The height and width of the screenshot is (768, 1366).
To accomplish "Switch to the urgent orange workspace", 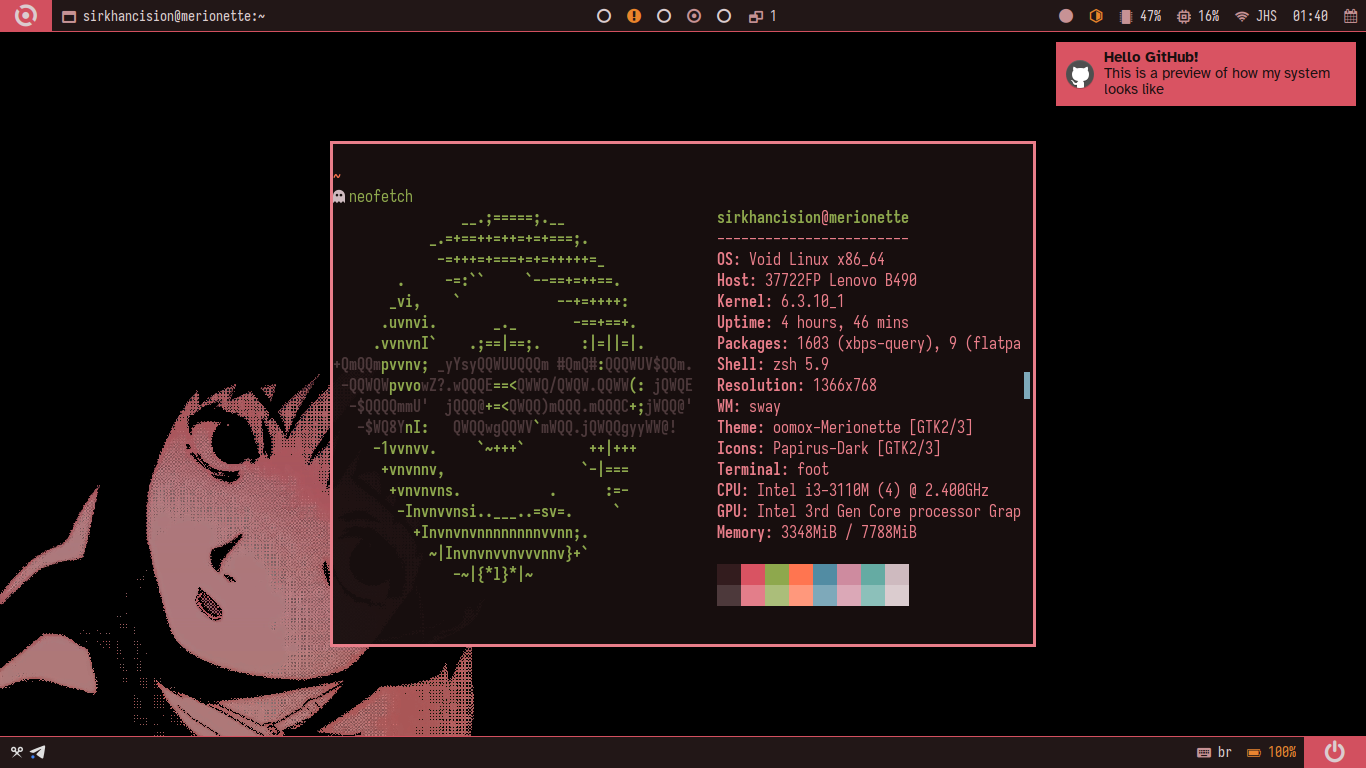I will tap(634, 16).
